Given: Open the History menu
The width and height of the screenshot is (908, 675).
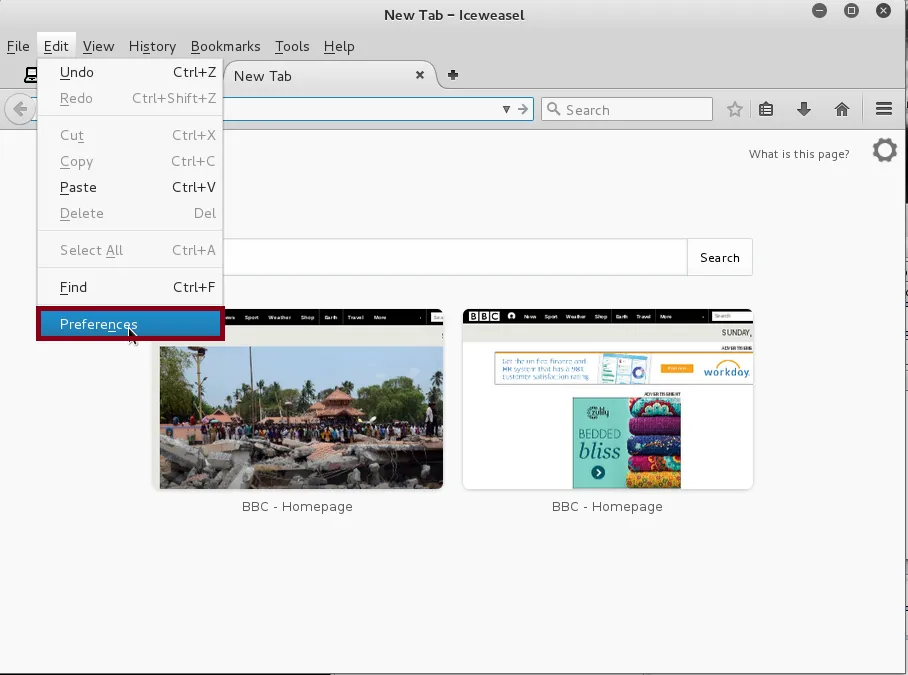Looking at the screenshot, I should [152, 46].
